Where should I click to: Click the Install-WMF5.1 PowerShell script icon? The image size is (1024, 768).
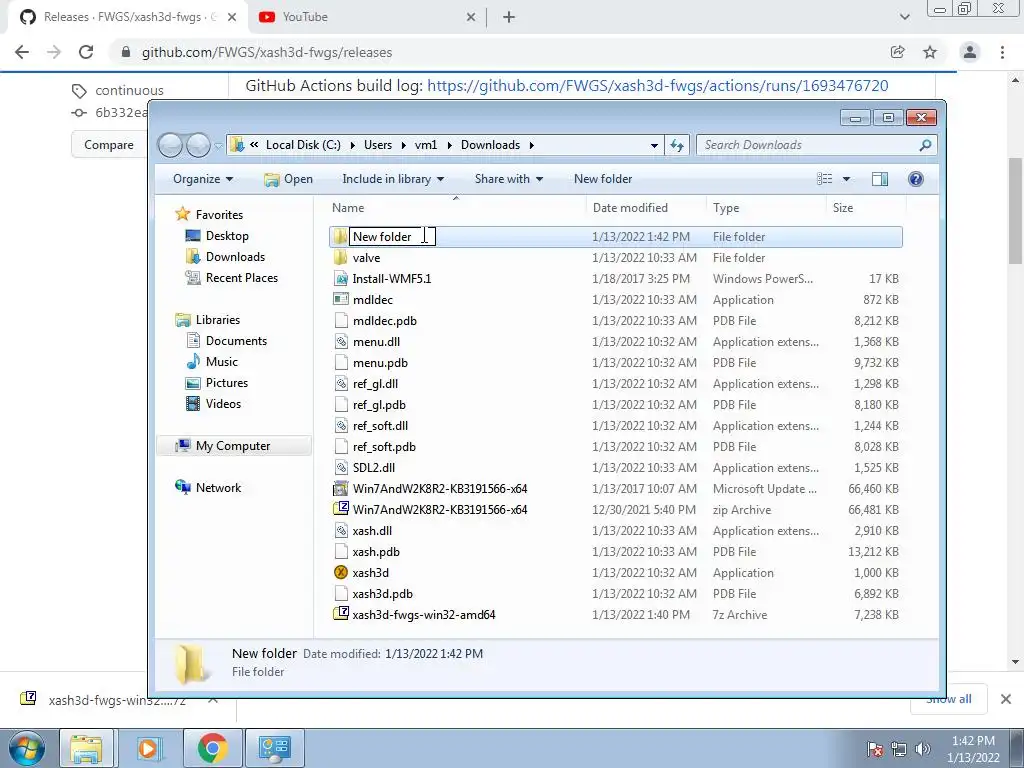pyautogui.click(x=341, y=279)
